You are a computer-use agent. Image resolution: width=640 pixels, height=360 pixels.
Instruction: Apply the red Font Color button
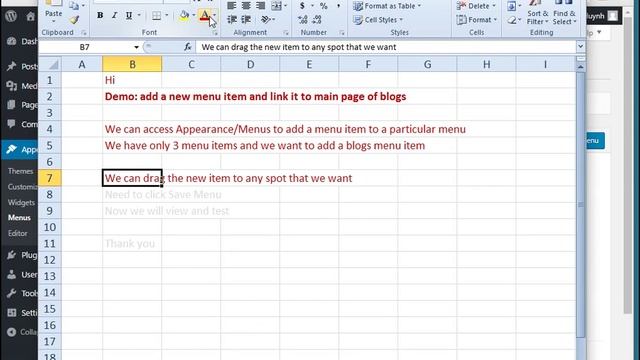tap(205, 16)
